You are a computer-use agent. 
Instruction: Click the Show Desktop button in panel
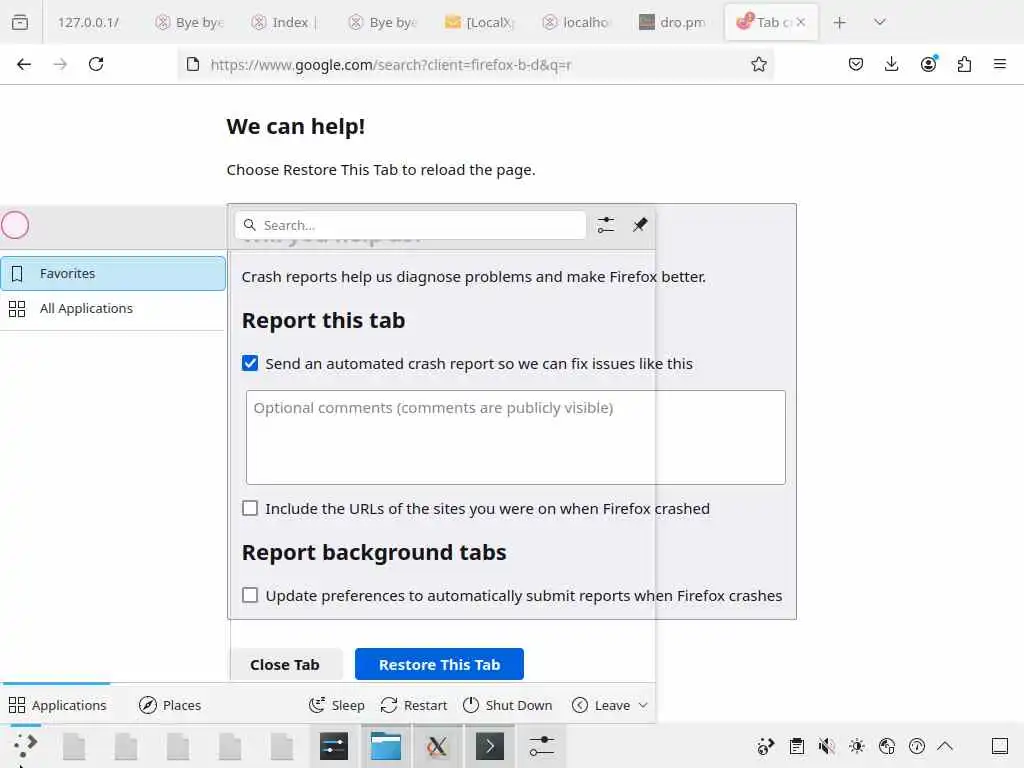pyautogui.click(x=1000, y=746)
